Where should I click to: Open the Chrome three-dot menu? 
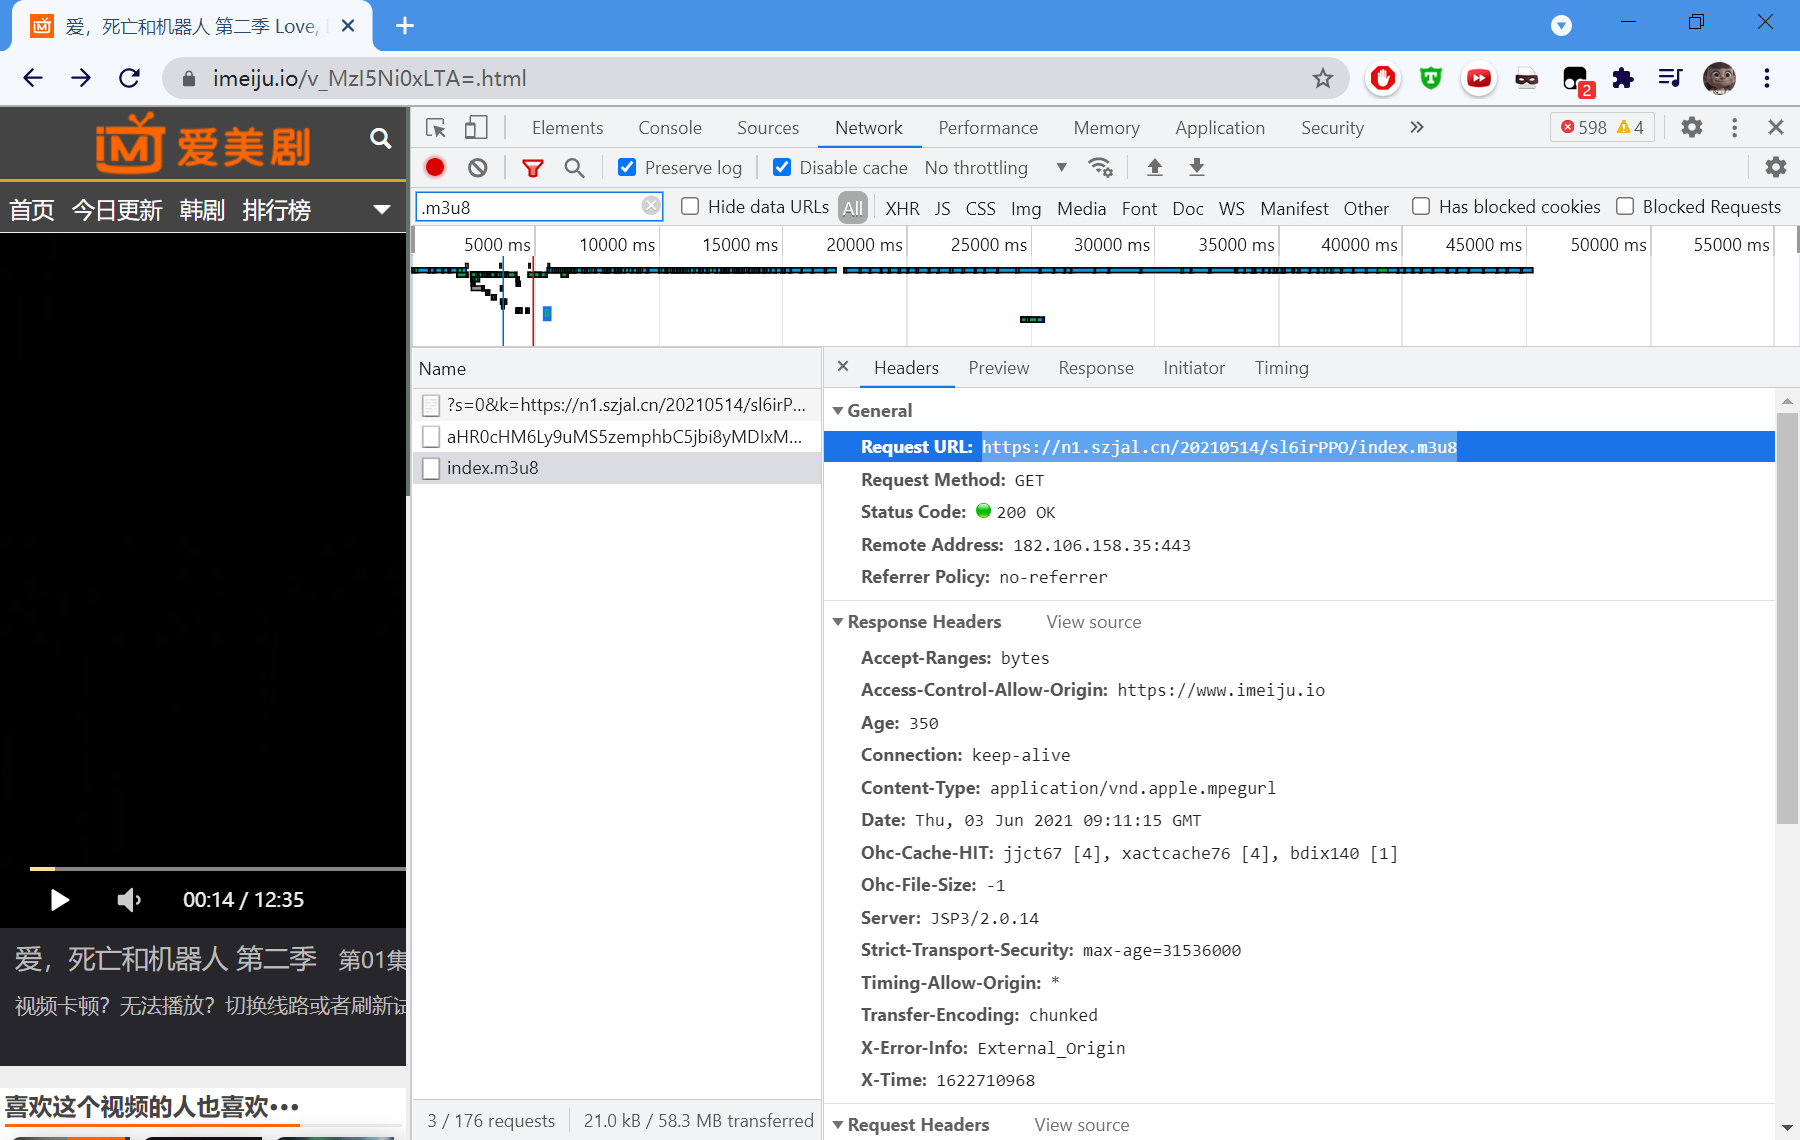1767,78
